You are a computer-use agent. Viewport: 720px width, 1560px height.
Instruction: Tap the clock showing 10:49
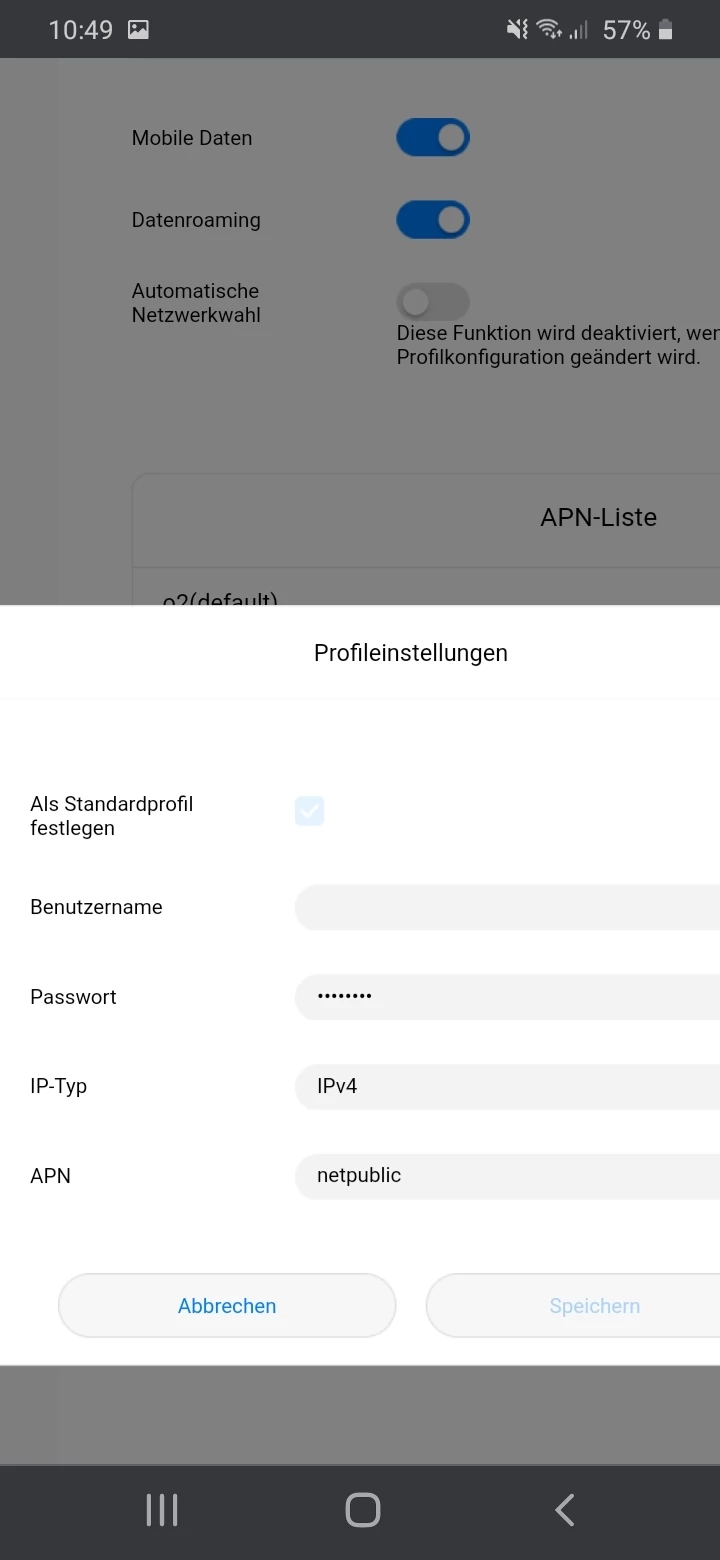[81, 30]
